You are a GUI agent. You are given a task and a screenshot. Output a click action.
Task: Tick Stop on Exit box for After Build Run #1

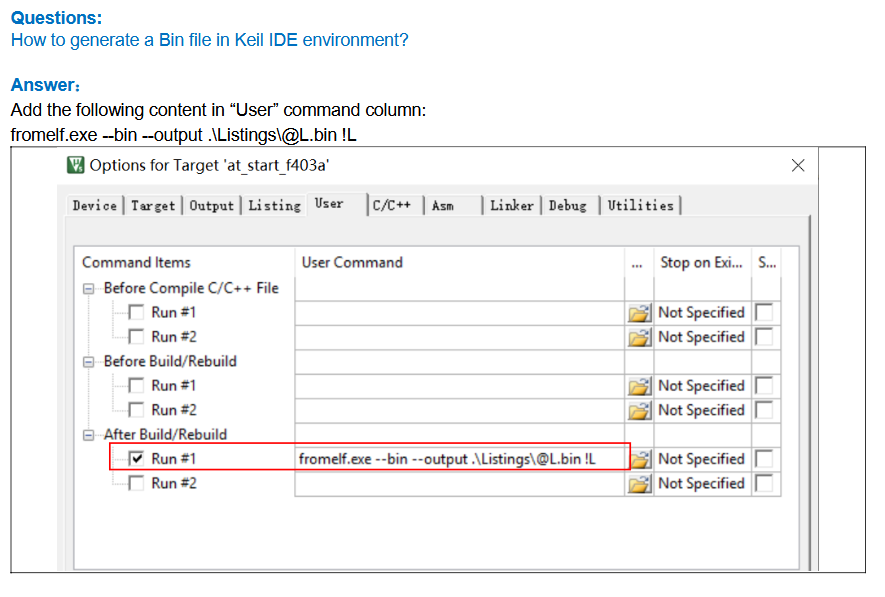[x=764, y=459]
